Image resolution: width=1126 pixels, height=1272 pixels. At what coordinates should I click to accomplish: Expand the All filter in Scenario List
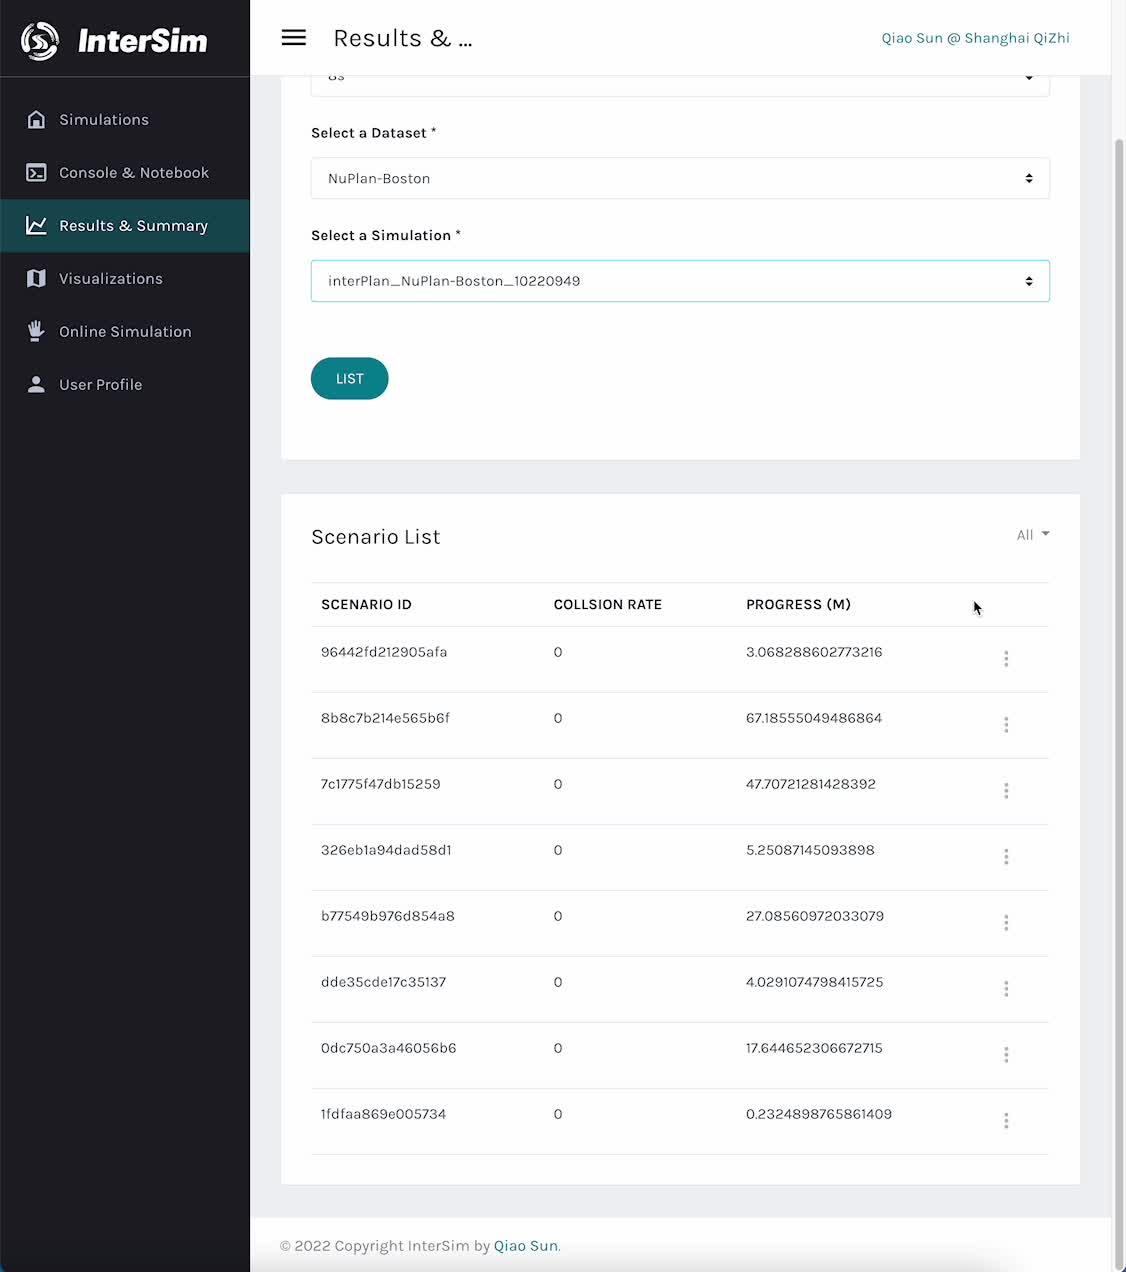(x=1032, y=535)
